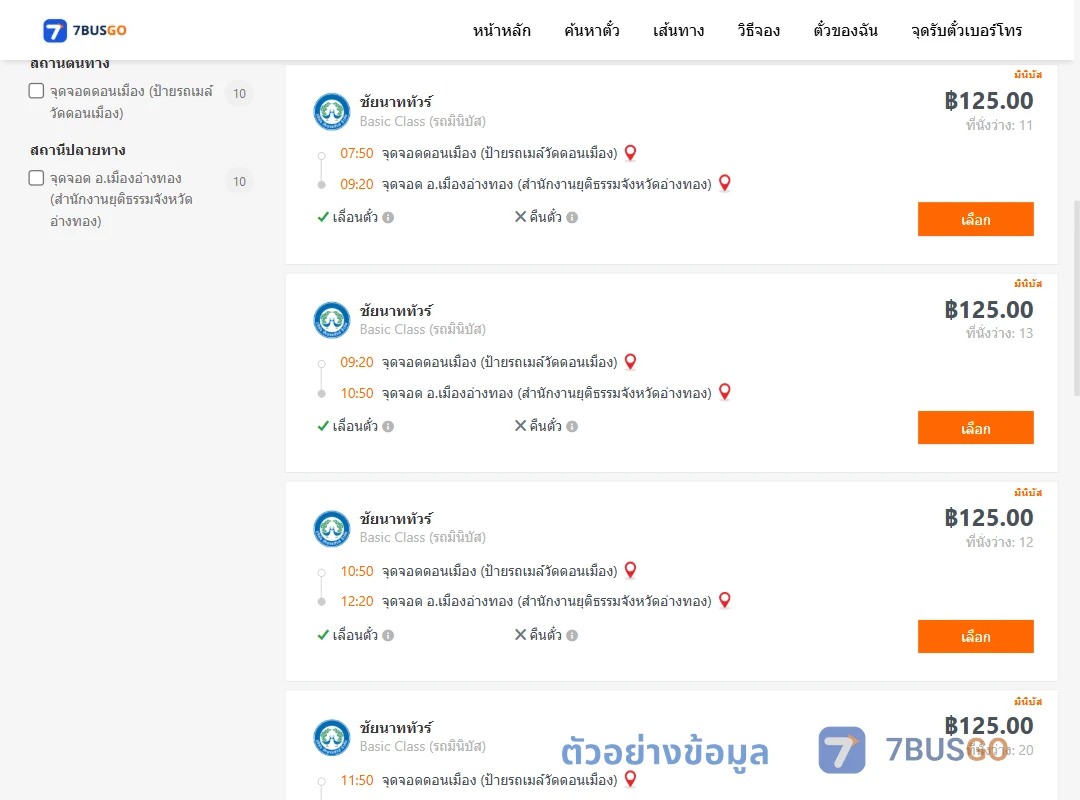Viewport: 1080px width, 800px height.
Task: Click เลือก button for the 10:50 departure
Action: (x=975, y=637)
